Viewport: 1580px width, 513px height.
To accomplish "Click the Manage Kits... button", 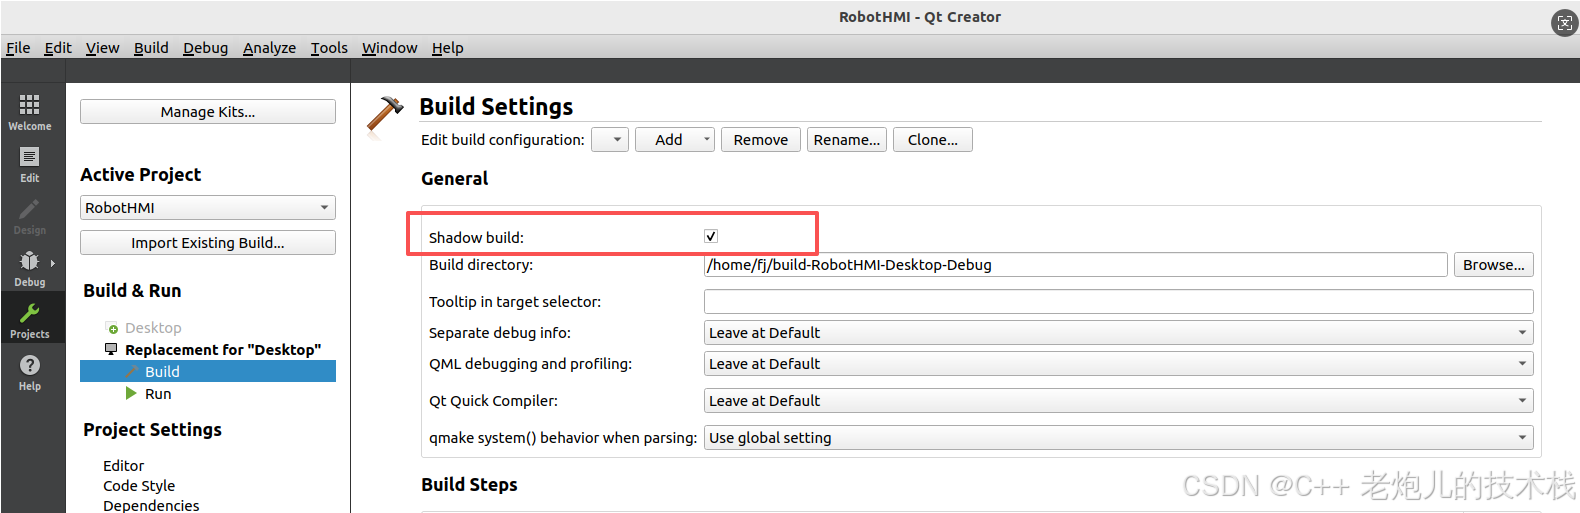I will coord(208,112).
